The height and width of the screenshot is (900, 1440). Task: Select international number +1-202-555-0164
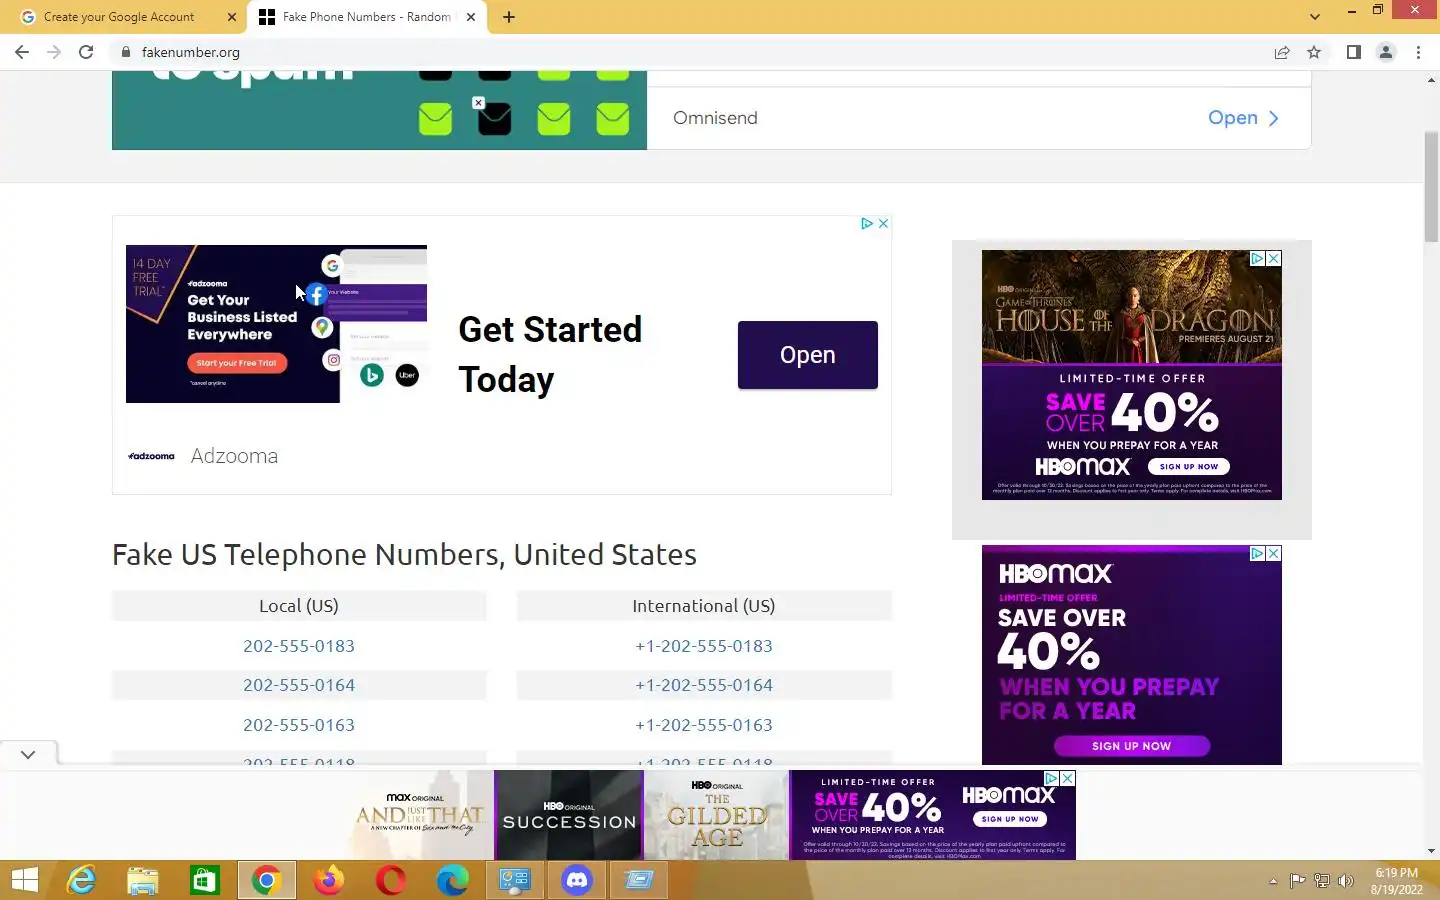704,685
